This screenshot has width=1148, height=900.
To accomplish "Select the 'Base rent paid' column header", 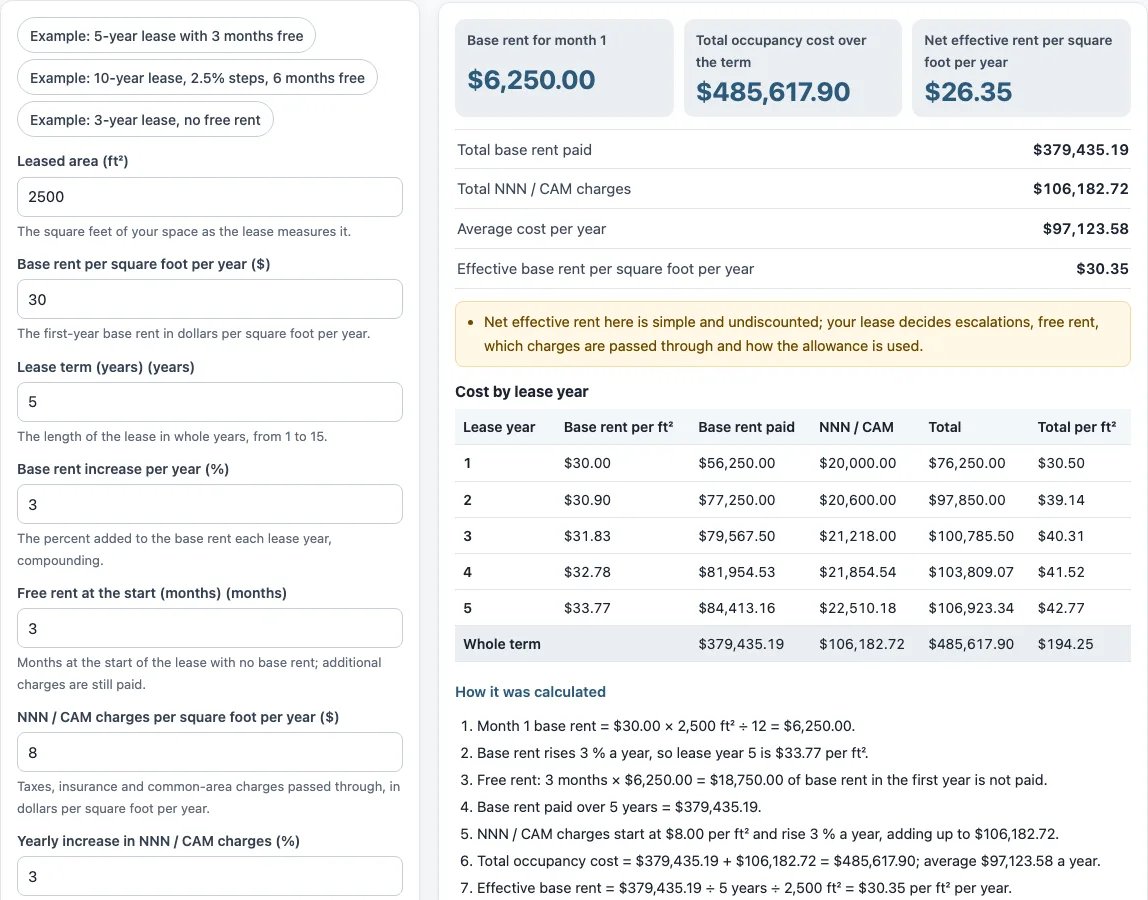I will click(746, 427).
